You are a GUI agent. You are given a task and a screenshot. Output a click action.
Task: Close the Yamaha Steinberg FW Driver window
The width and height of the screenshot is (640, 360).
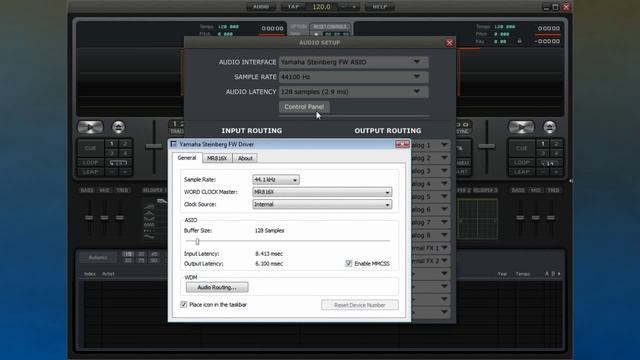[x=402, y=144]
